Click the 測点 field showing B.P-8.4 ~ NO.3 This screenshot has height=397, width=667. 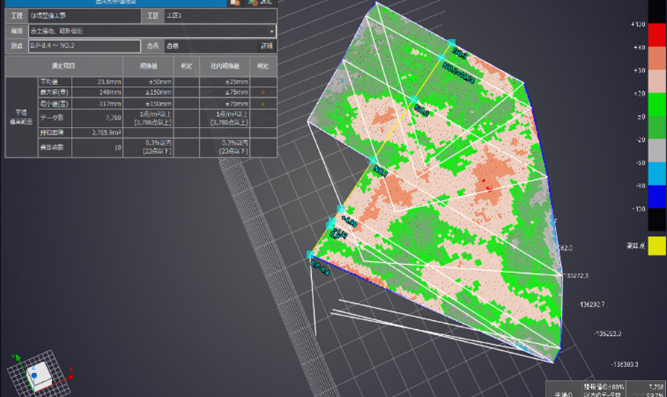click(84, 46)
